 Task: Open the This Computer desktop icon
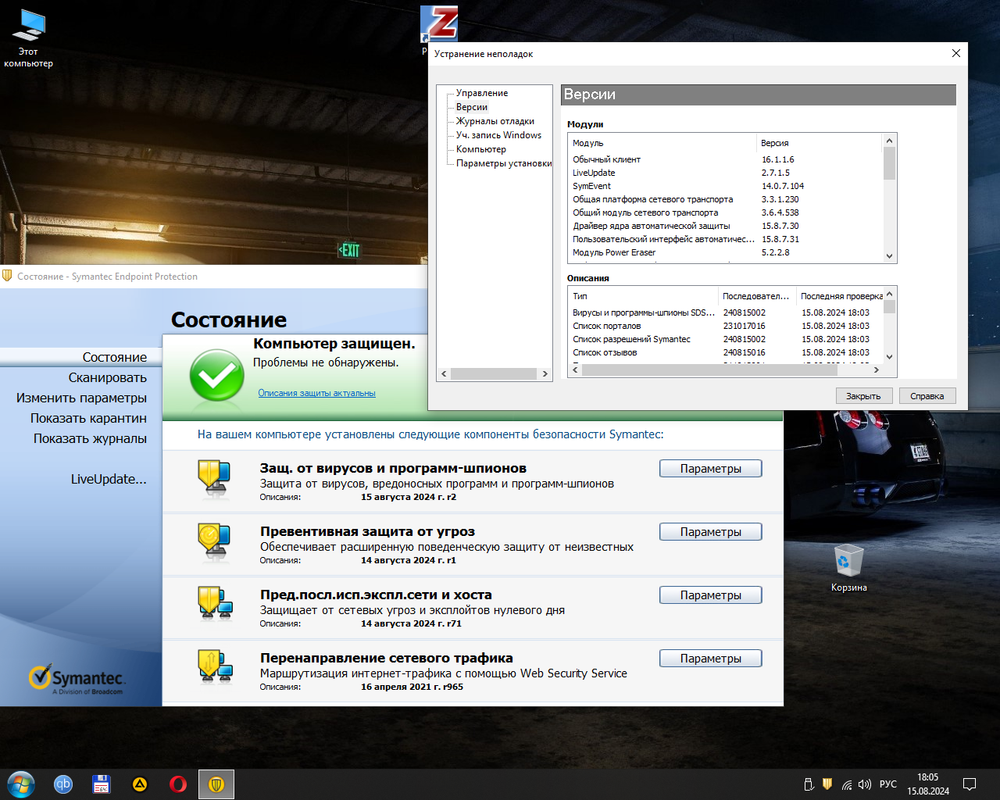coord(28,38)
